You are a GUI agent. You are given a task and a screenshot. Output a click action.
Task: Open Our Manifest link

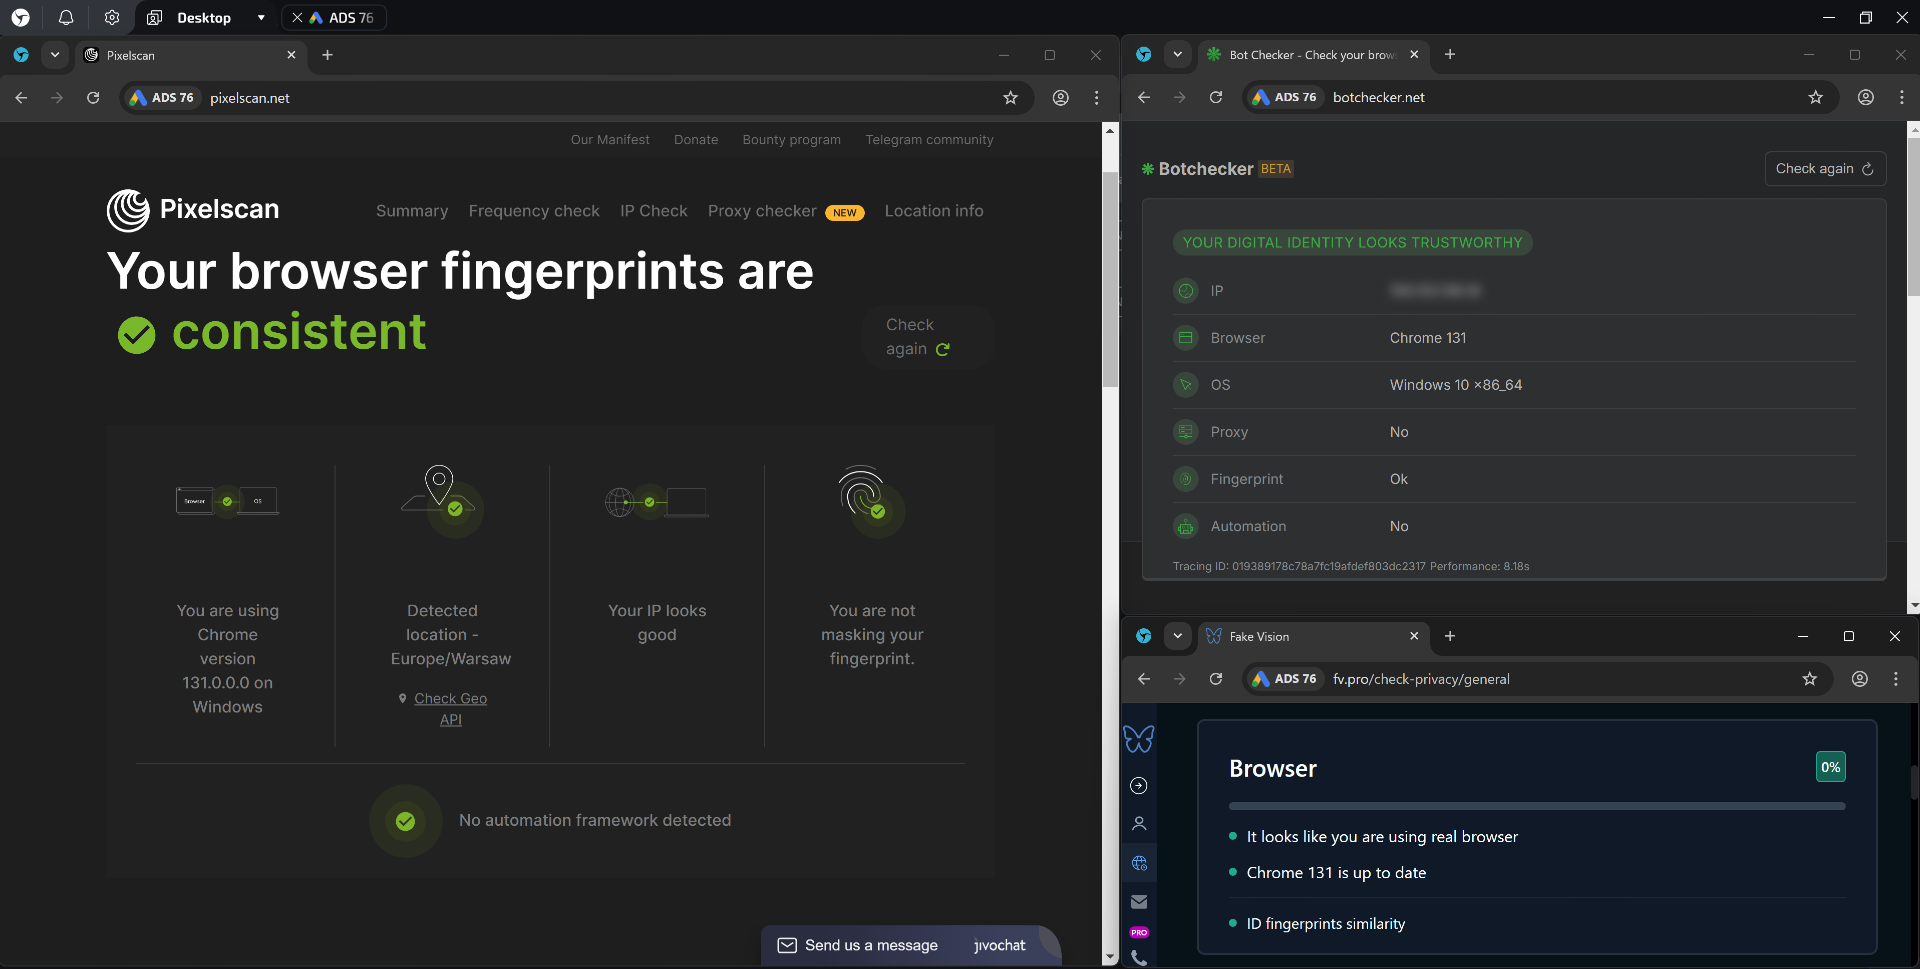pyautogui.click(x=610, y=140)
